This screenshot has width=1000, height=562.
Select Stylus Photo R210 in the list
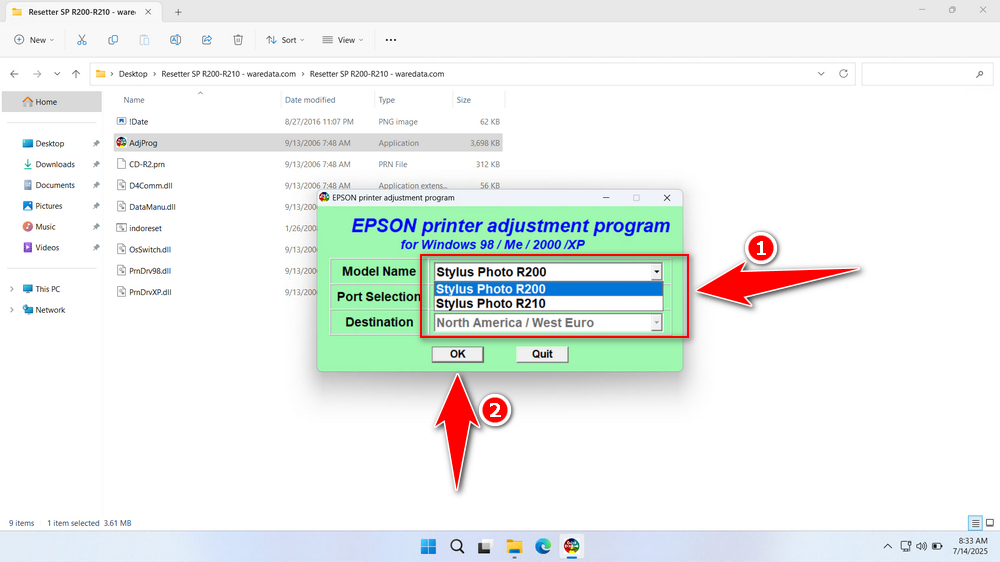tap(548, 304)
